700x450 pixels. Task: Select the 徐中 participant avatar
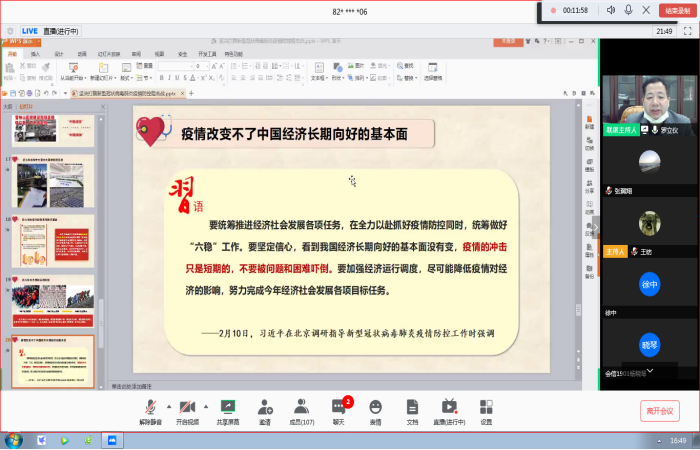coord(650,284)
